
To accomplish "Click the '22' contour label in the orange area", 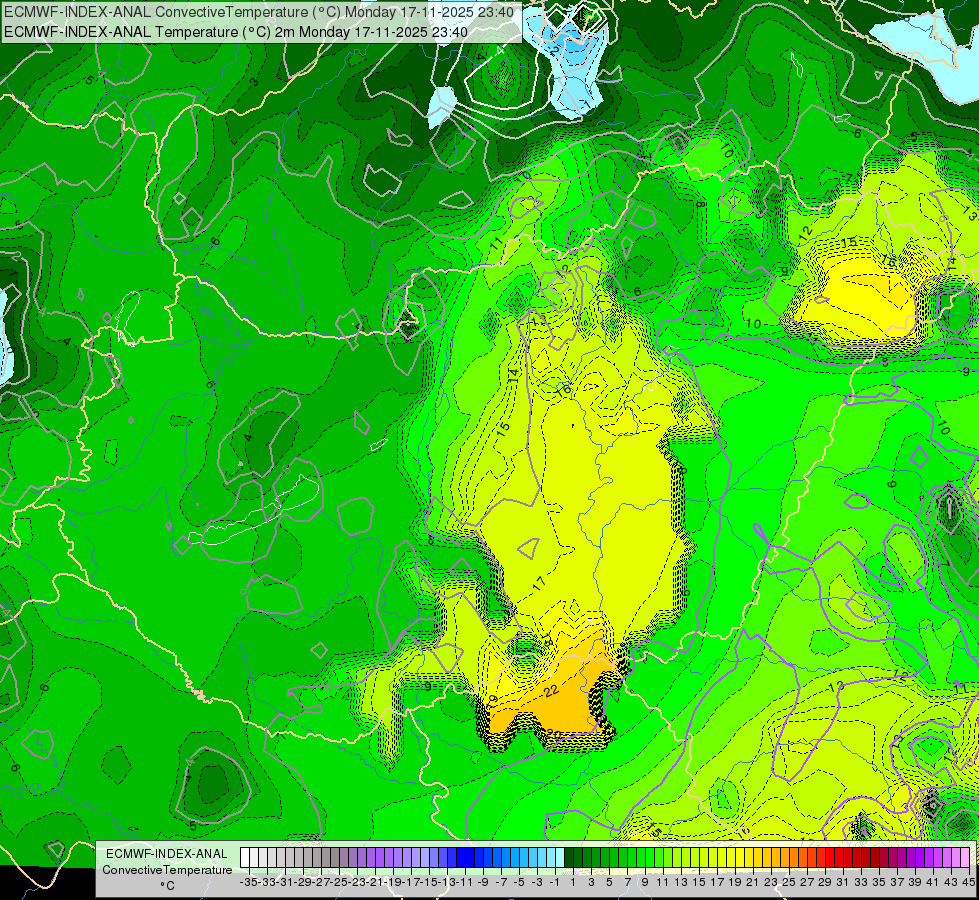I will (x=551, y=691).
